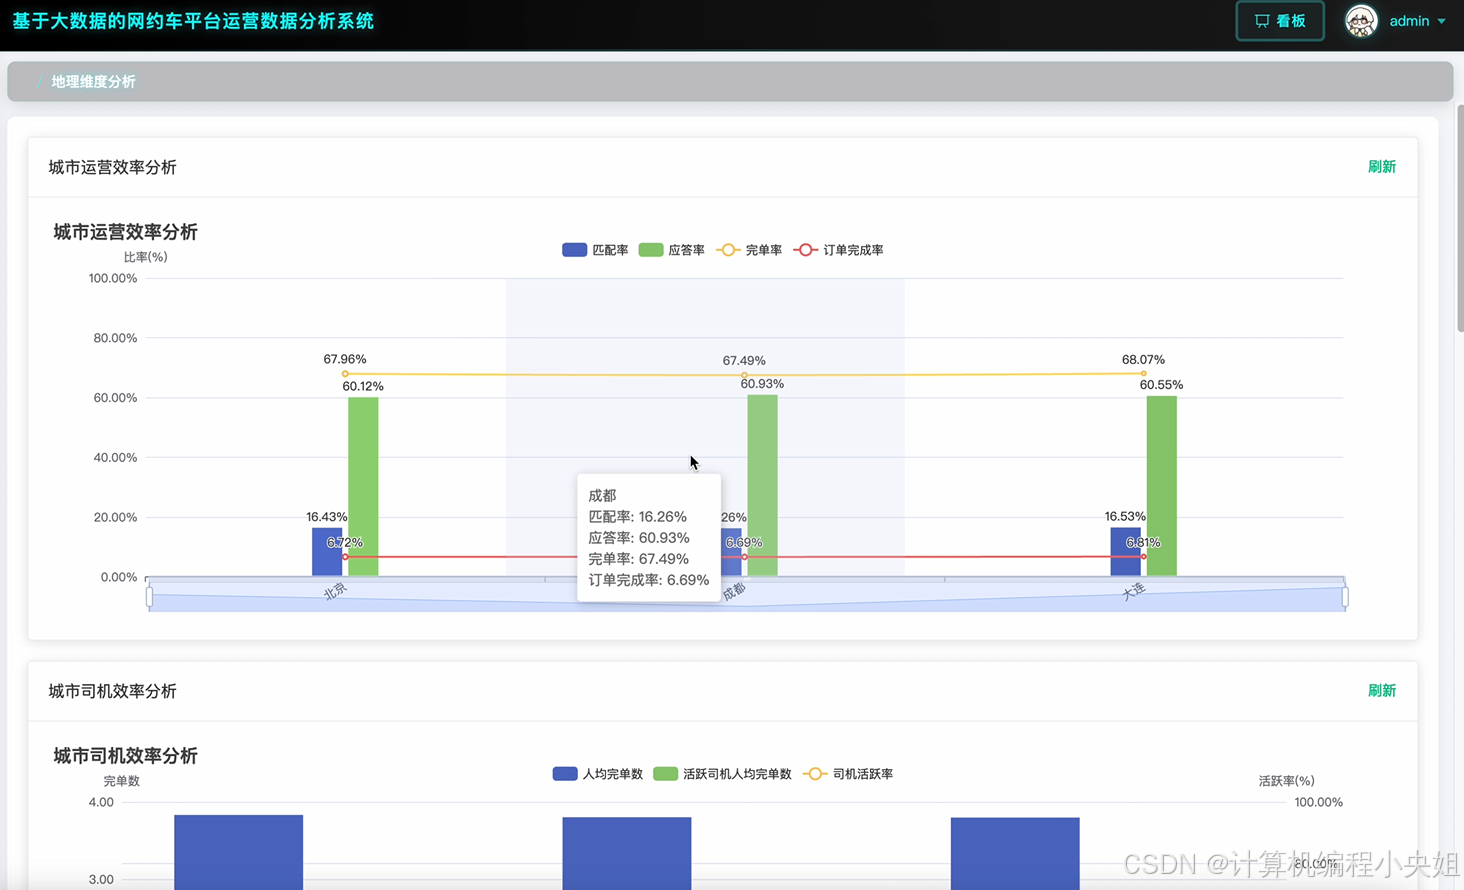Click the 城市运营效率分析 card header title
1464x890 pixels.
click(x=113, y=167)
